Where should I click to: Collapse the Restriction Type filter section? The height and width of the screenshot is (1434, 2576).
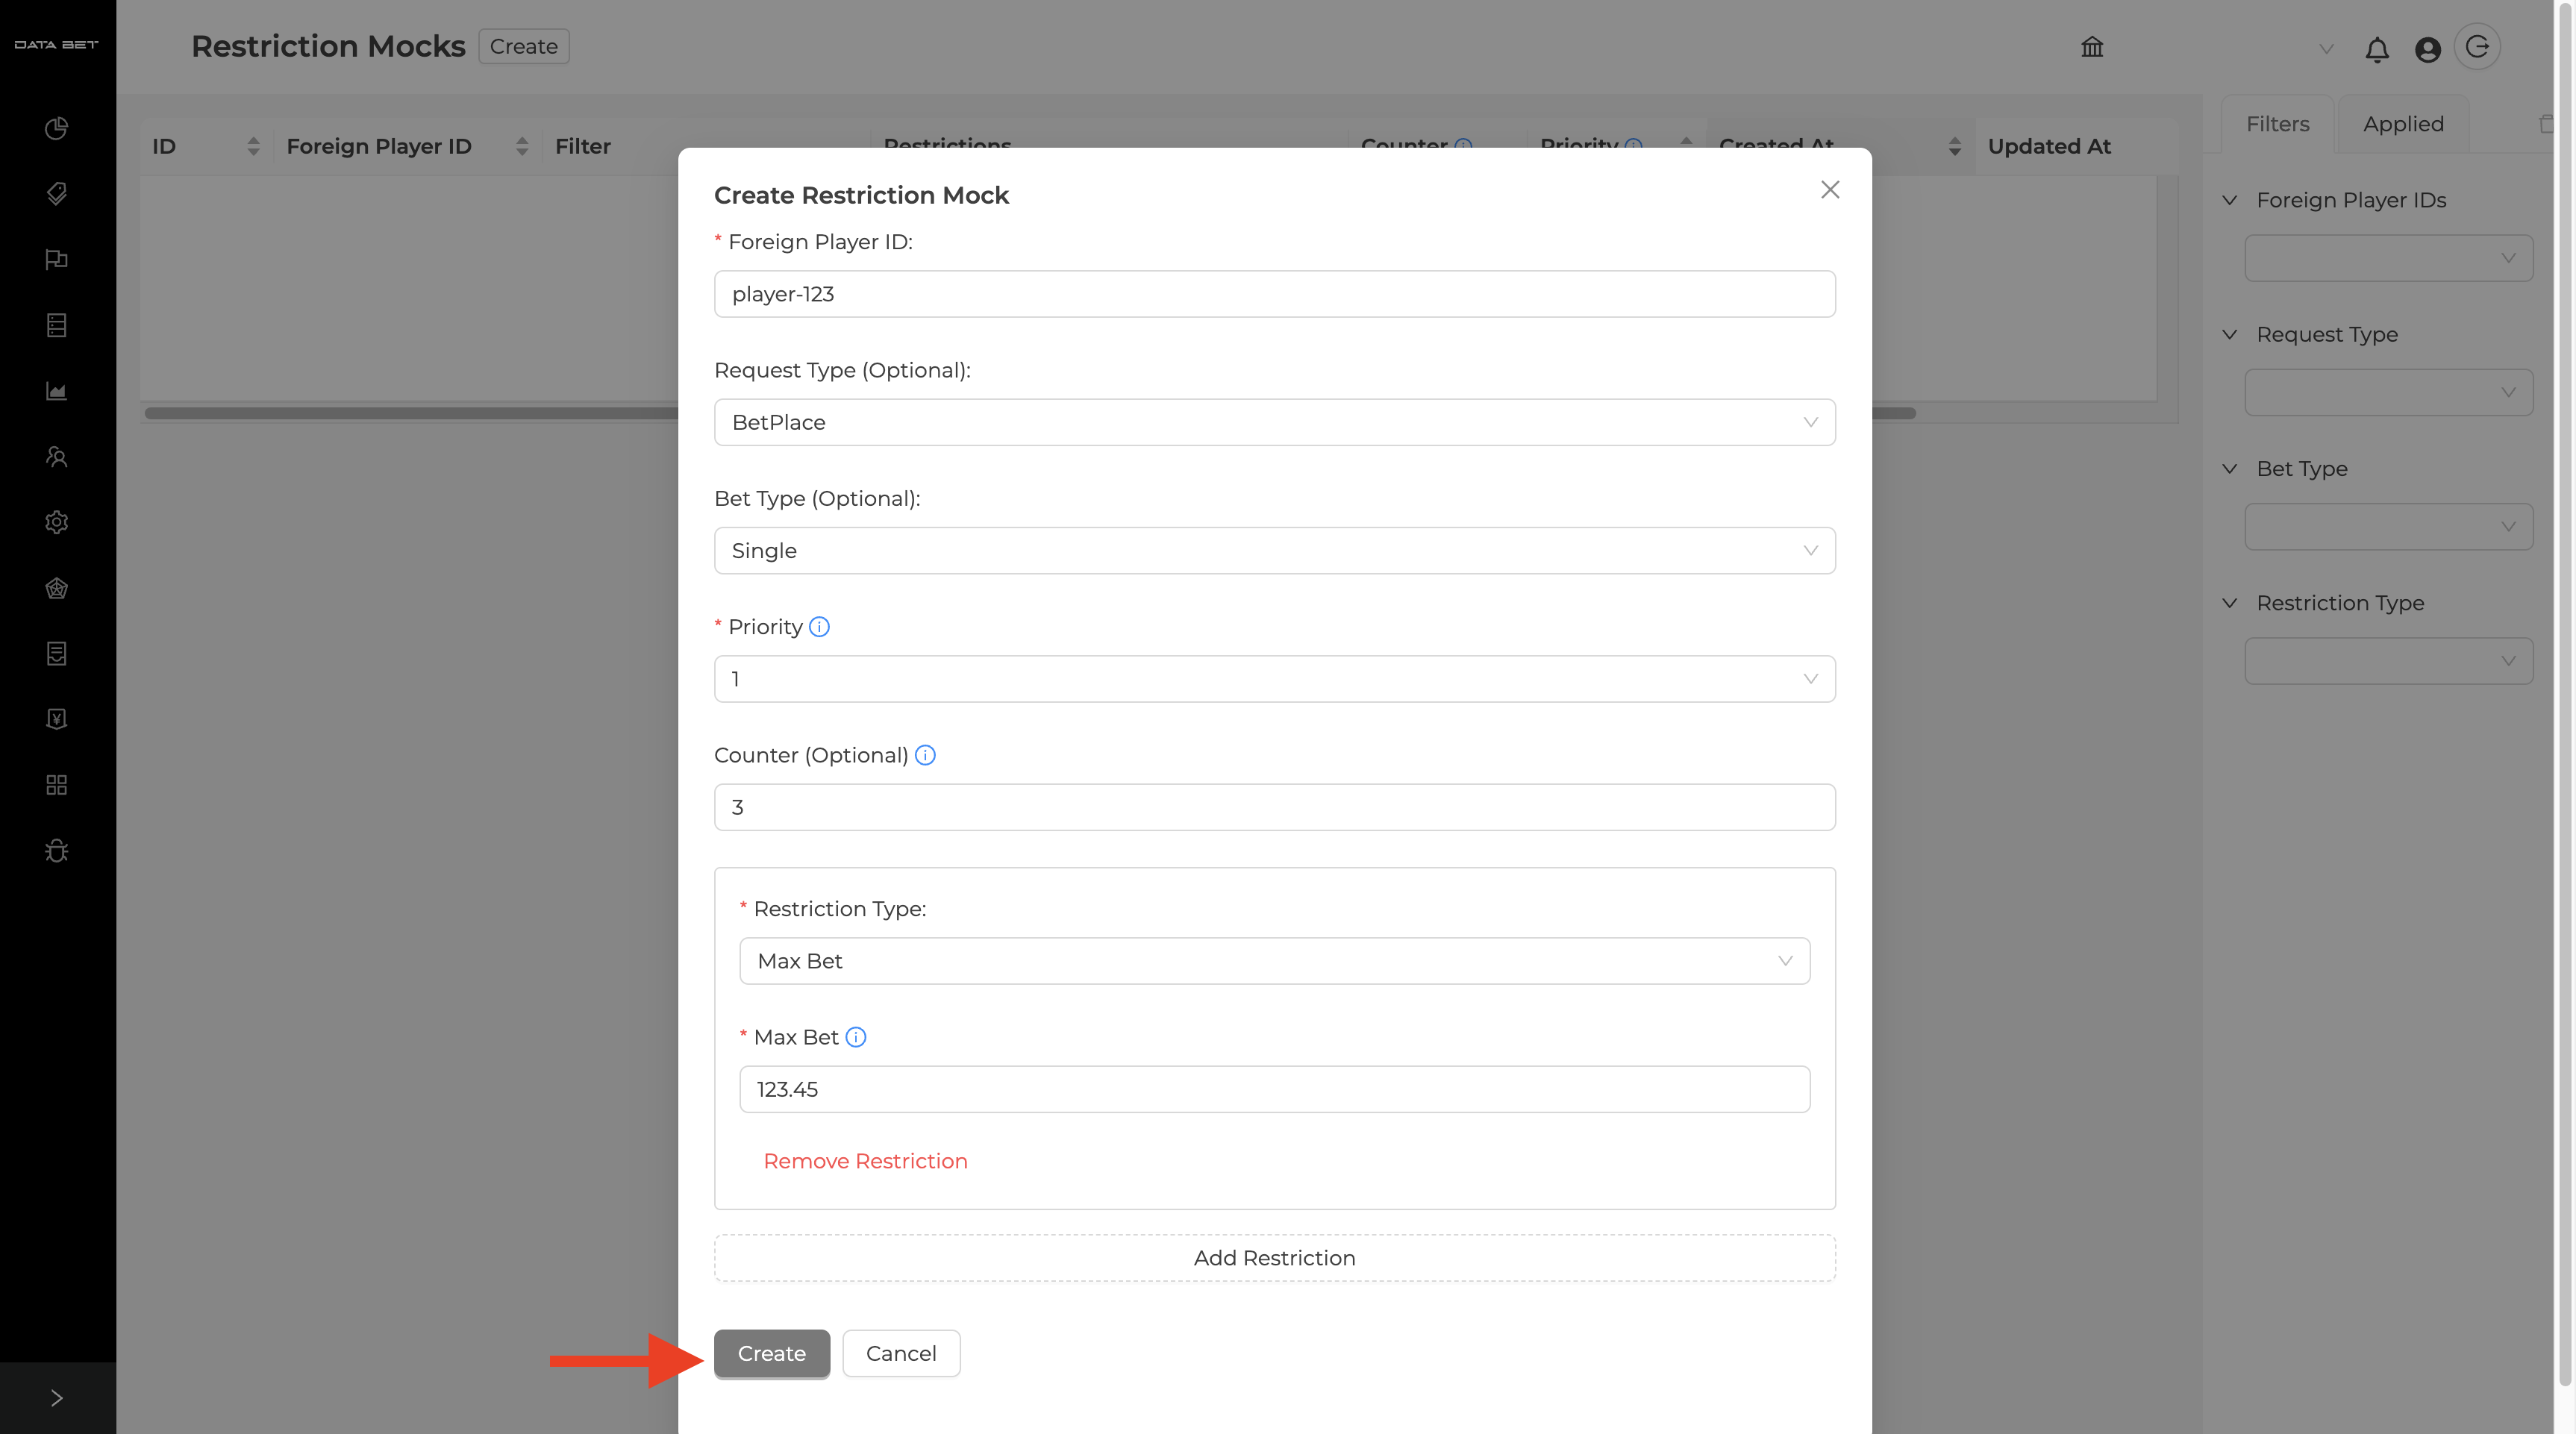2231,603
